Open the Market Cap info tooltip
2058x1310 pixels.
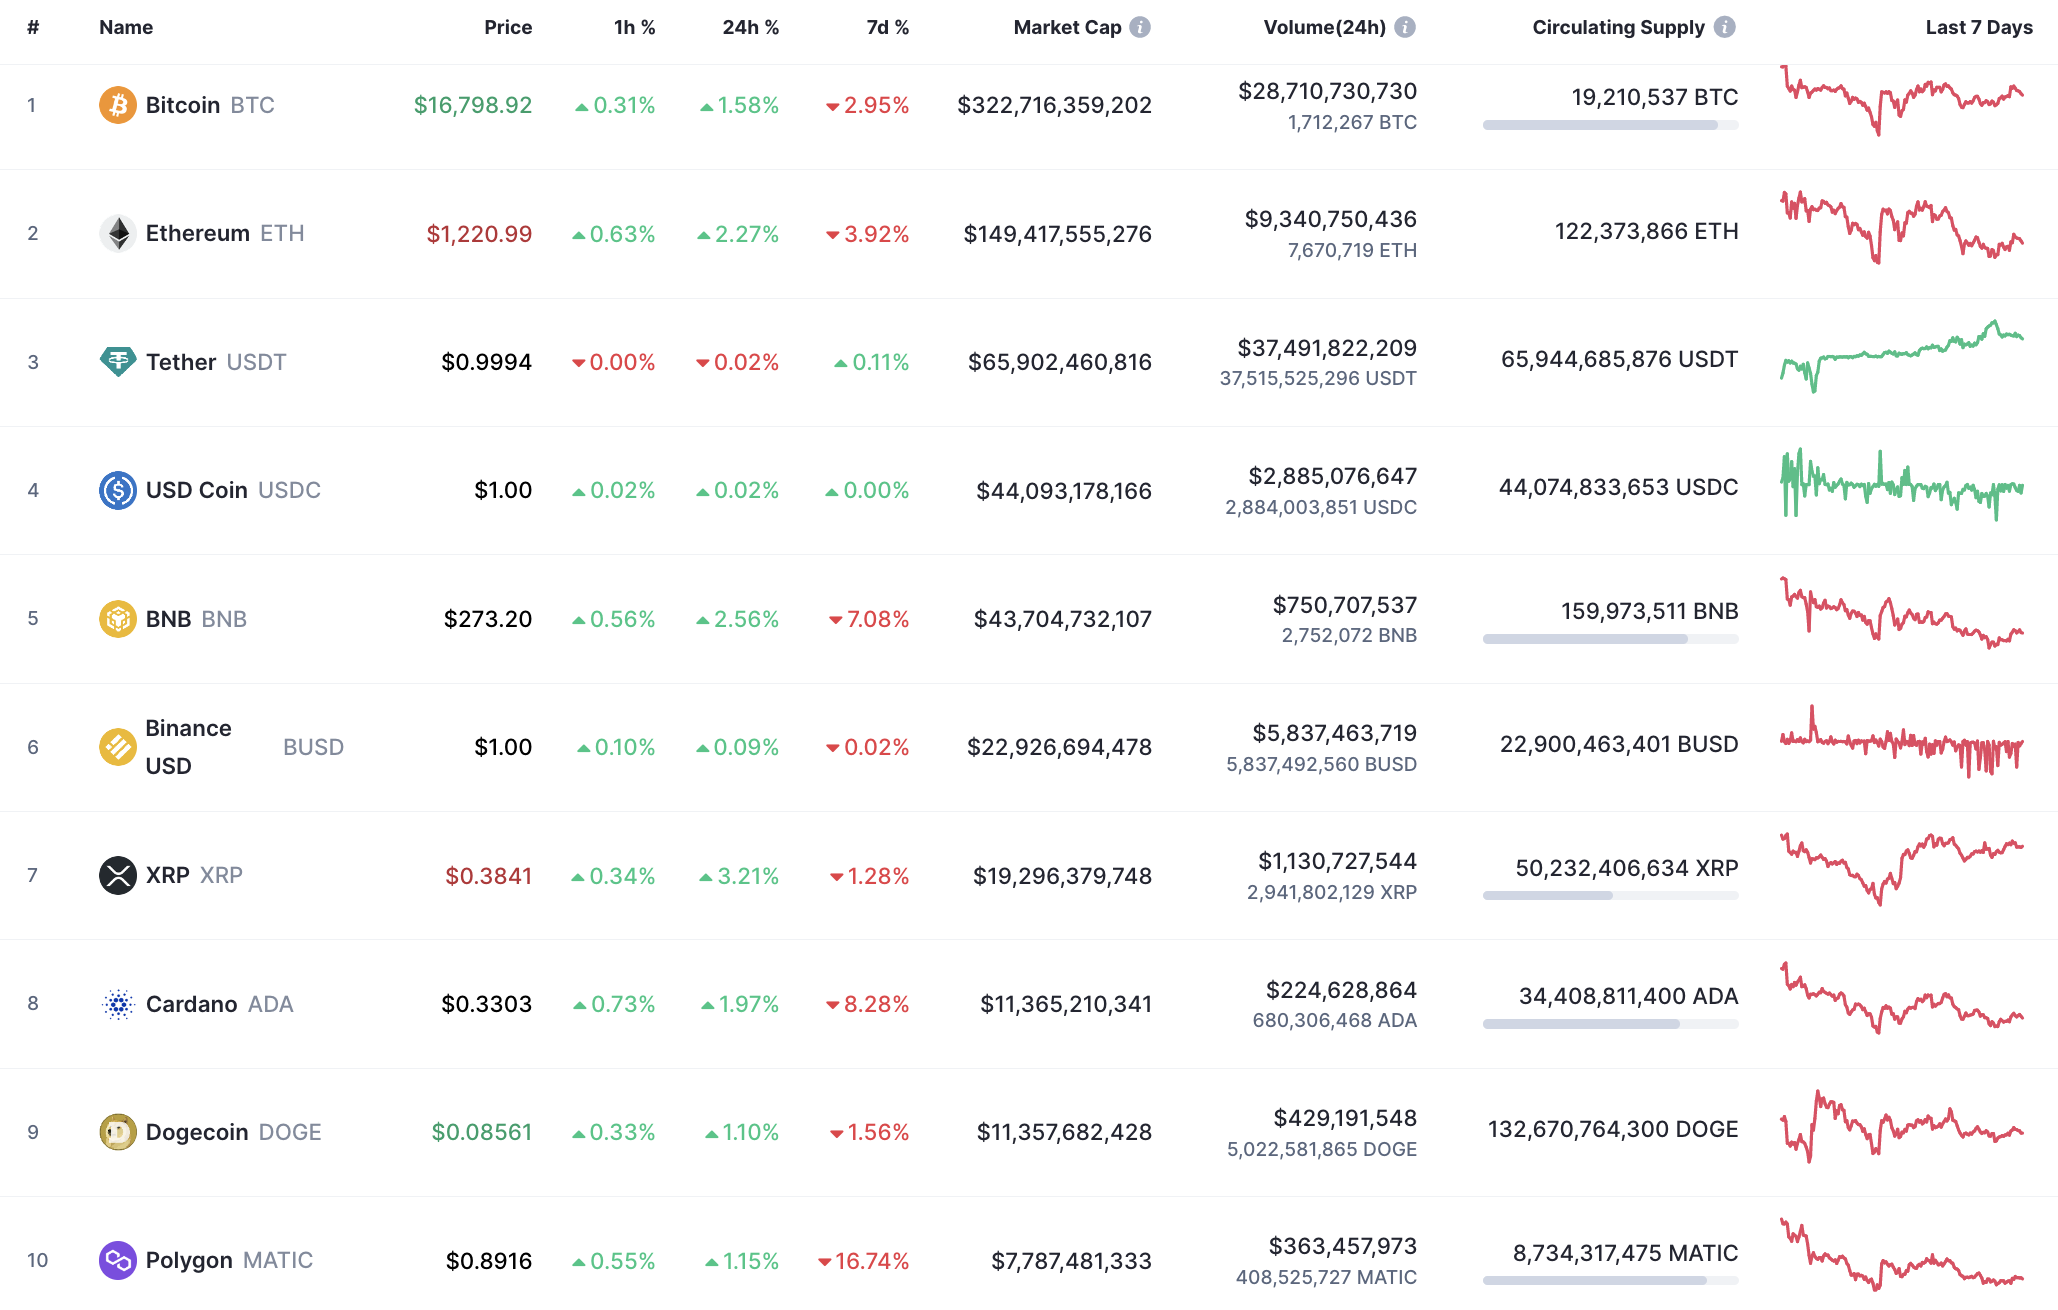(x=1139, y=27)
